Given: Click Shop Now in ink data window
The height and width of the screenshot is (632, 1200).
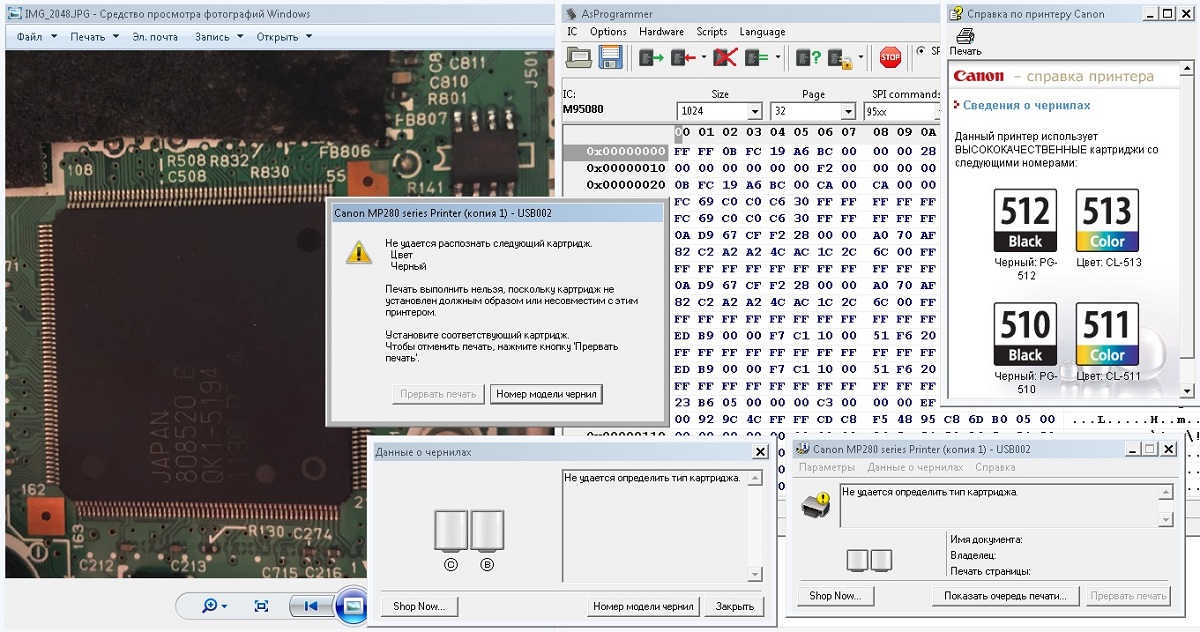Looking at the screenshot, I should pyautogui.click(x=418, y=606).
